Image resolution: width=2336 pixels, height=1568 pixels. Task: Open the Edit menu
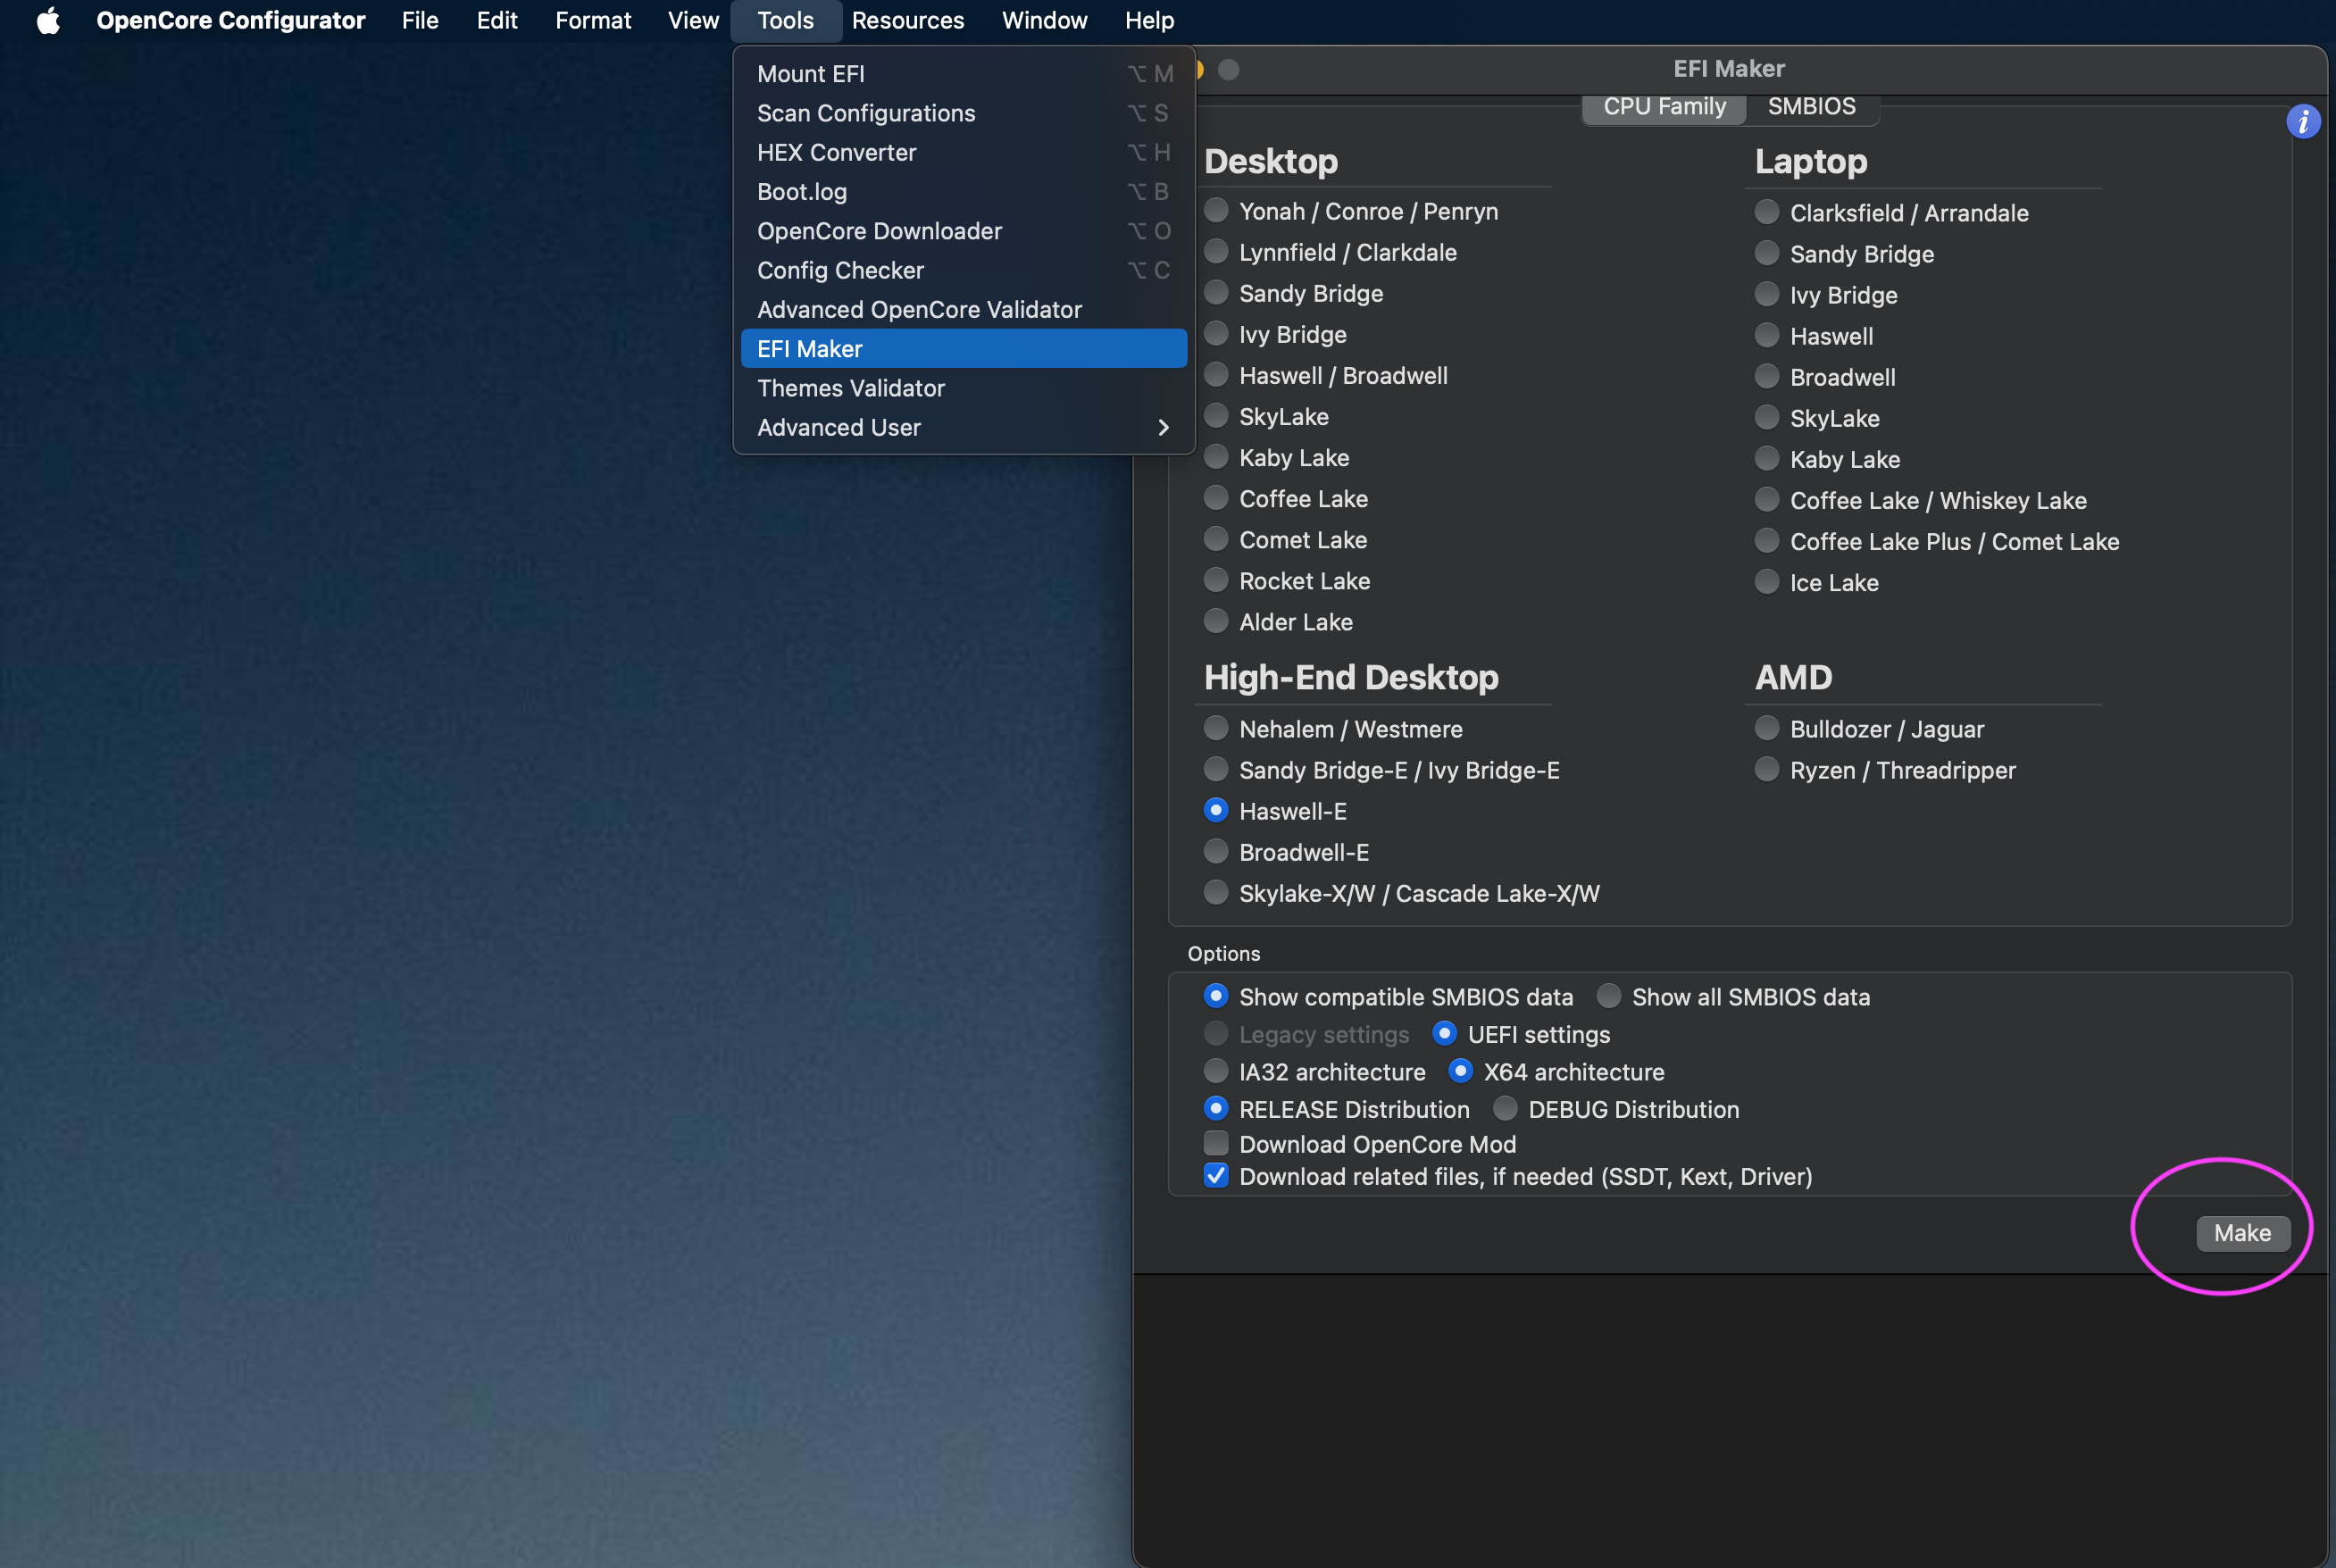(x=497, y=20)
